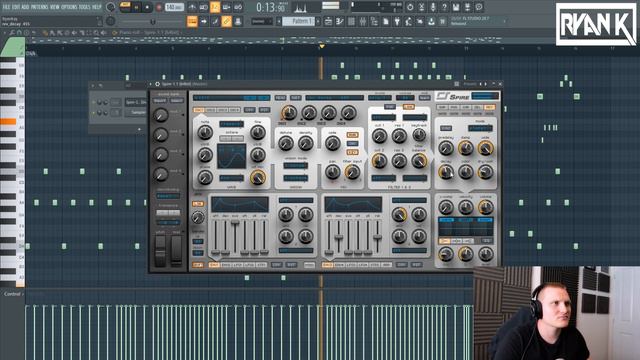
Task: Toggle mute LED of the Spire channel
Action: tap(94, 102)
